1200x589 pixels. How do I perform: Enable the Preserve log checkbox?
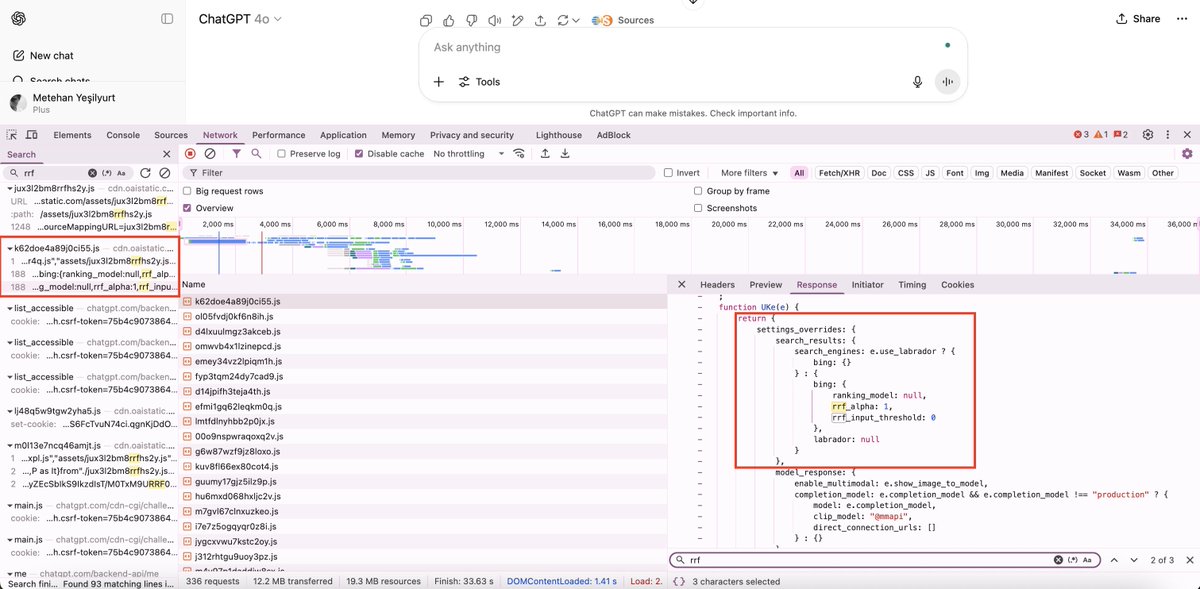[280, 153]
